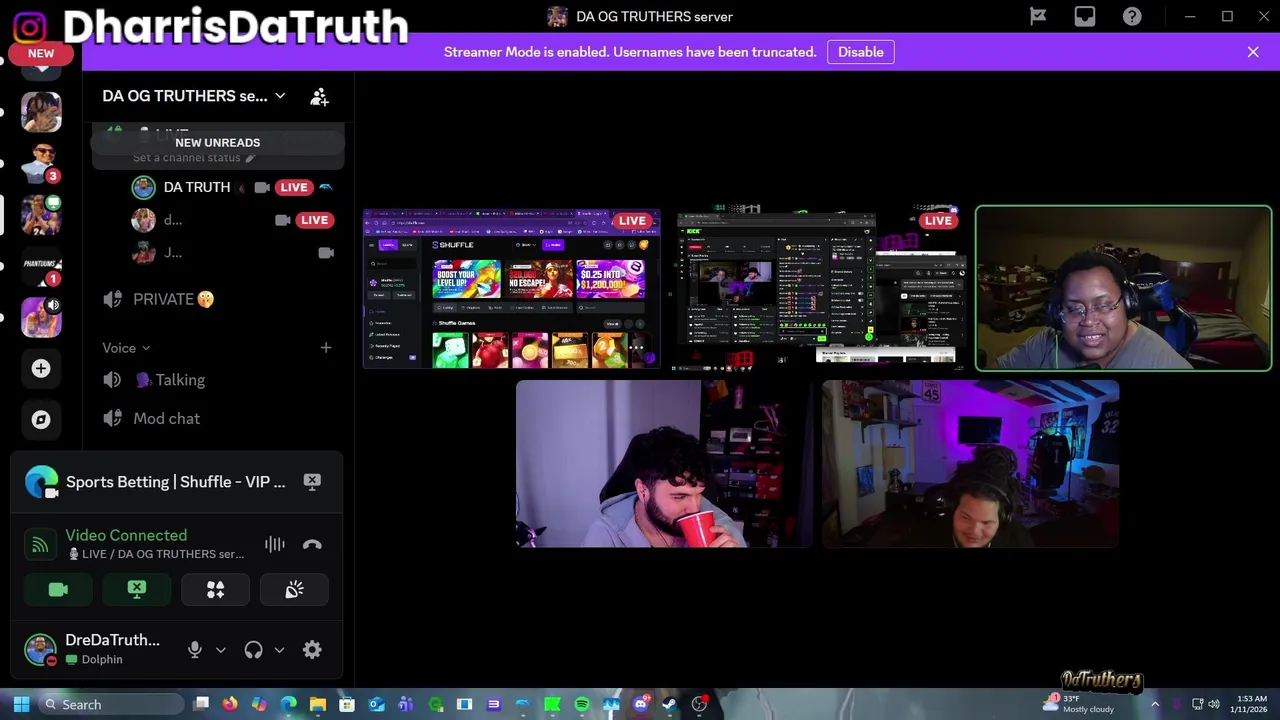Focus webcam tile with red cup
Image resolution: width=1280 pixels, height=720 pixels.
[x=664, y=464]
